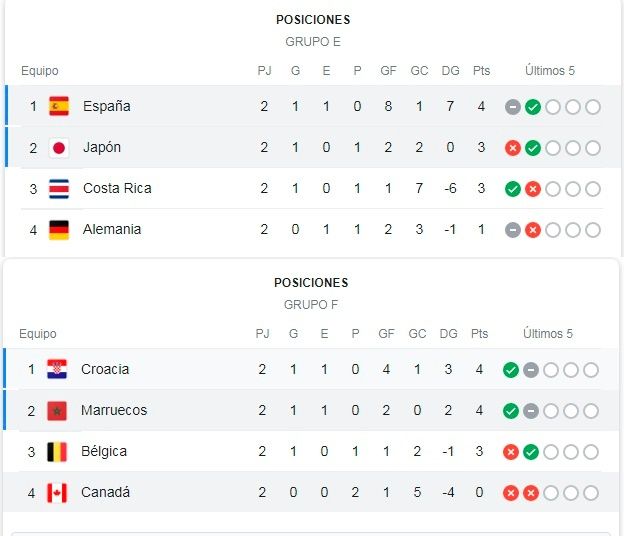Click España's green win result icon

[x=533, y=107]
